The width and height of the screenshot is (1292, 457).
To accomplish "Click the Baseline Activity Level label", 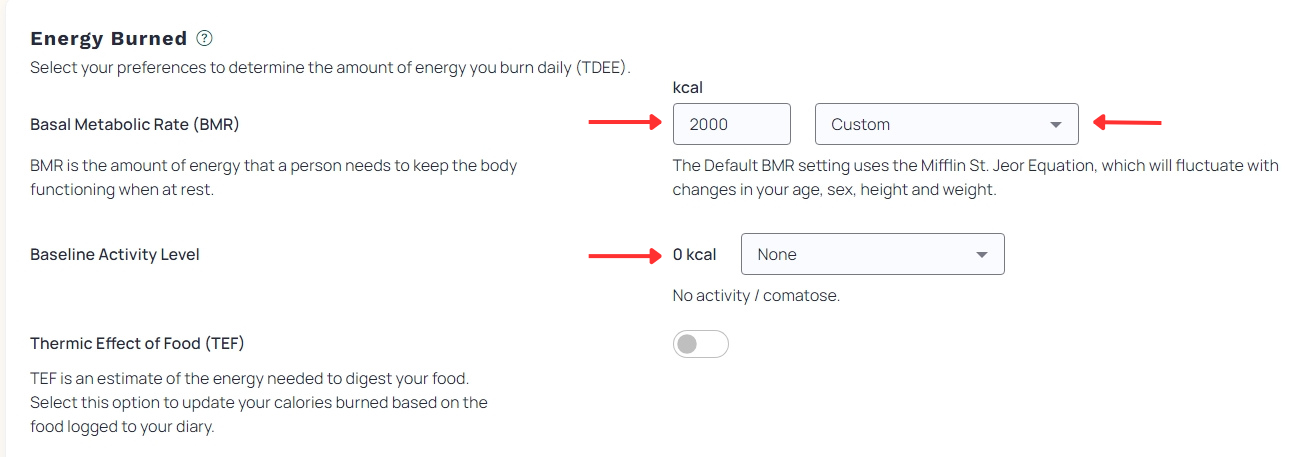I will click(x=115, y=255).
